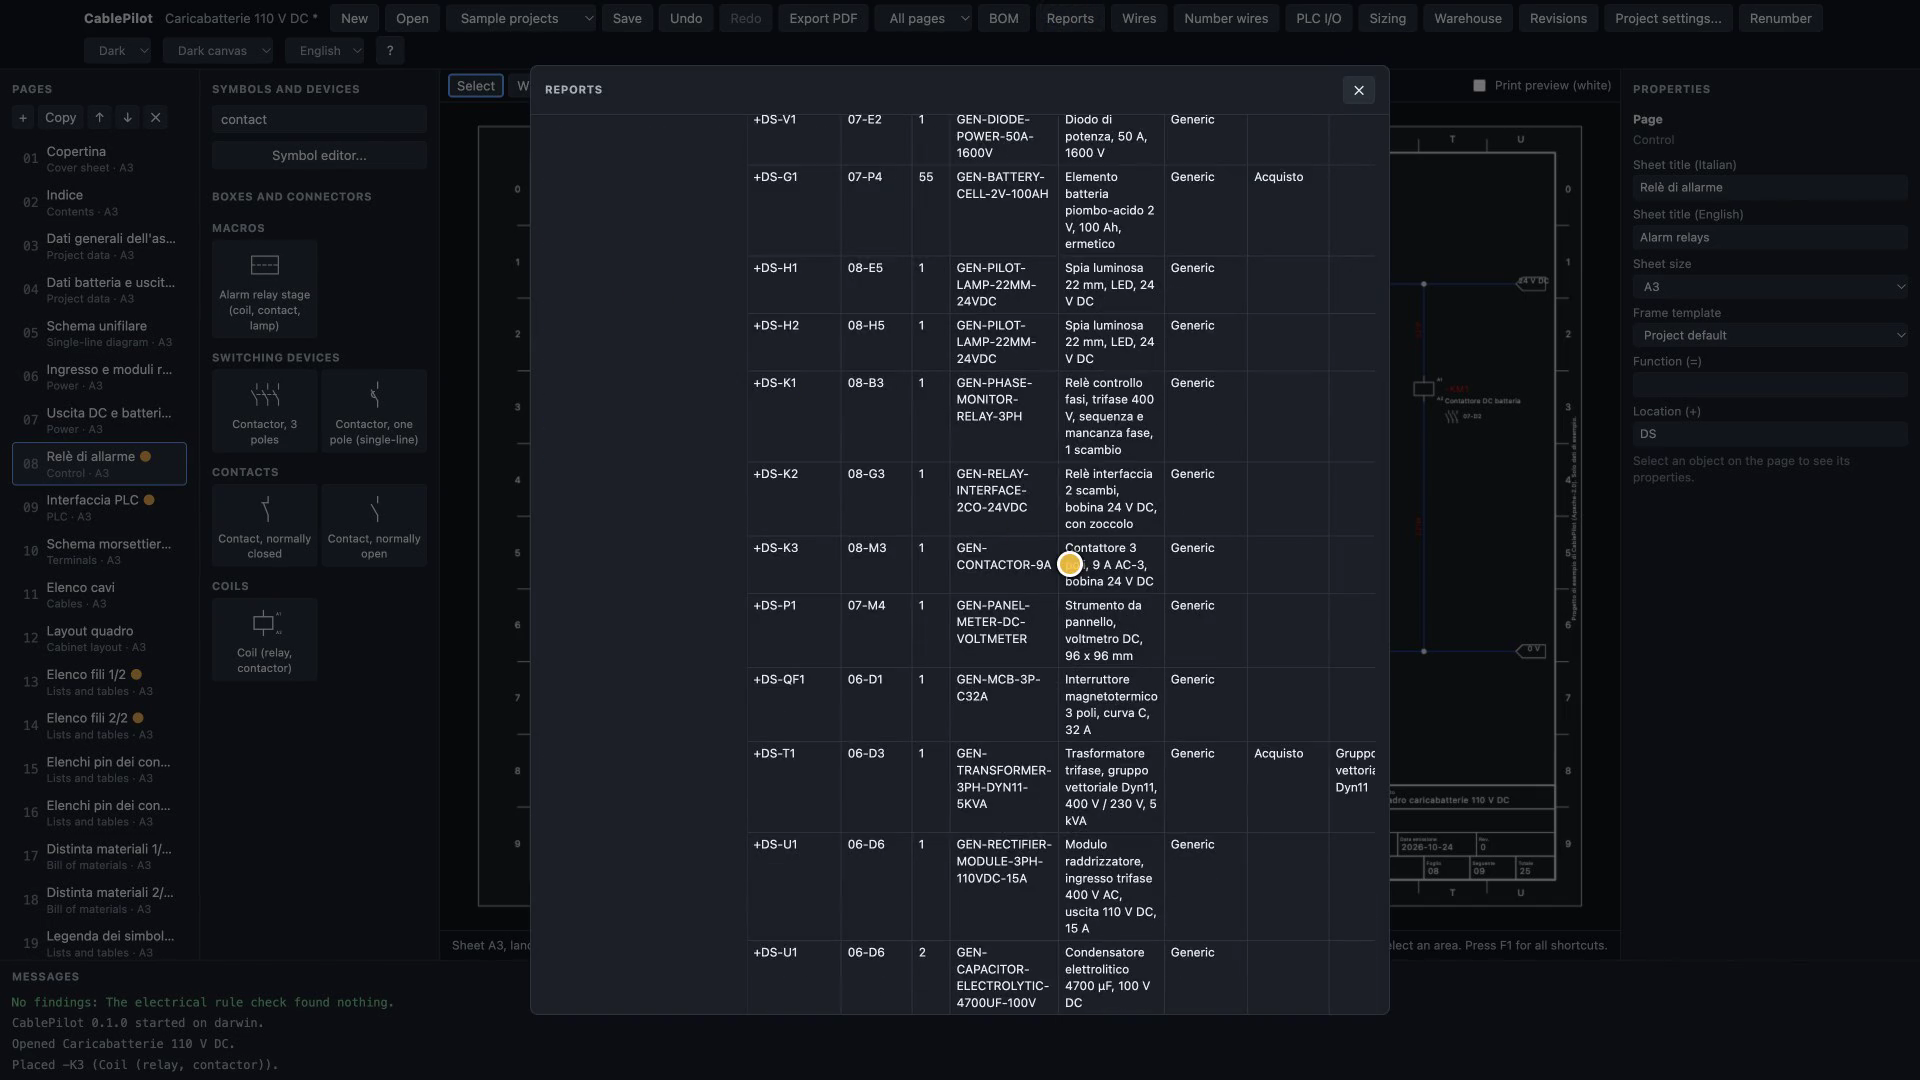Add a new page with plus icon
The image size is (1920, 1080).
[23, 118]
